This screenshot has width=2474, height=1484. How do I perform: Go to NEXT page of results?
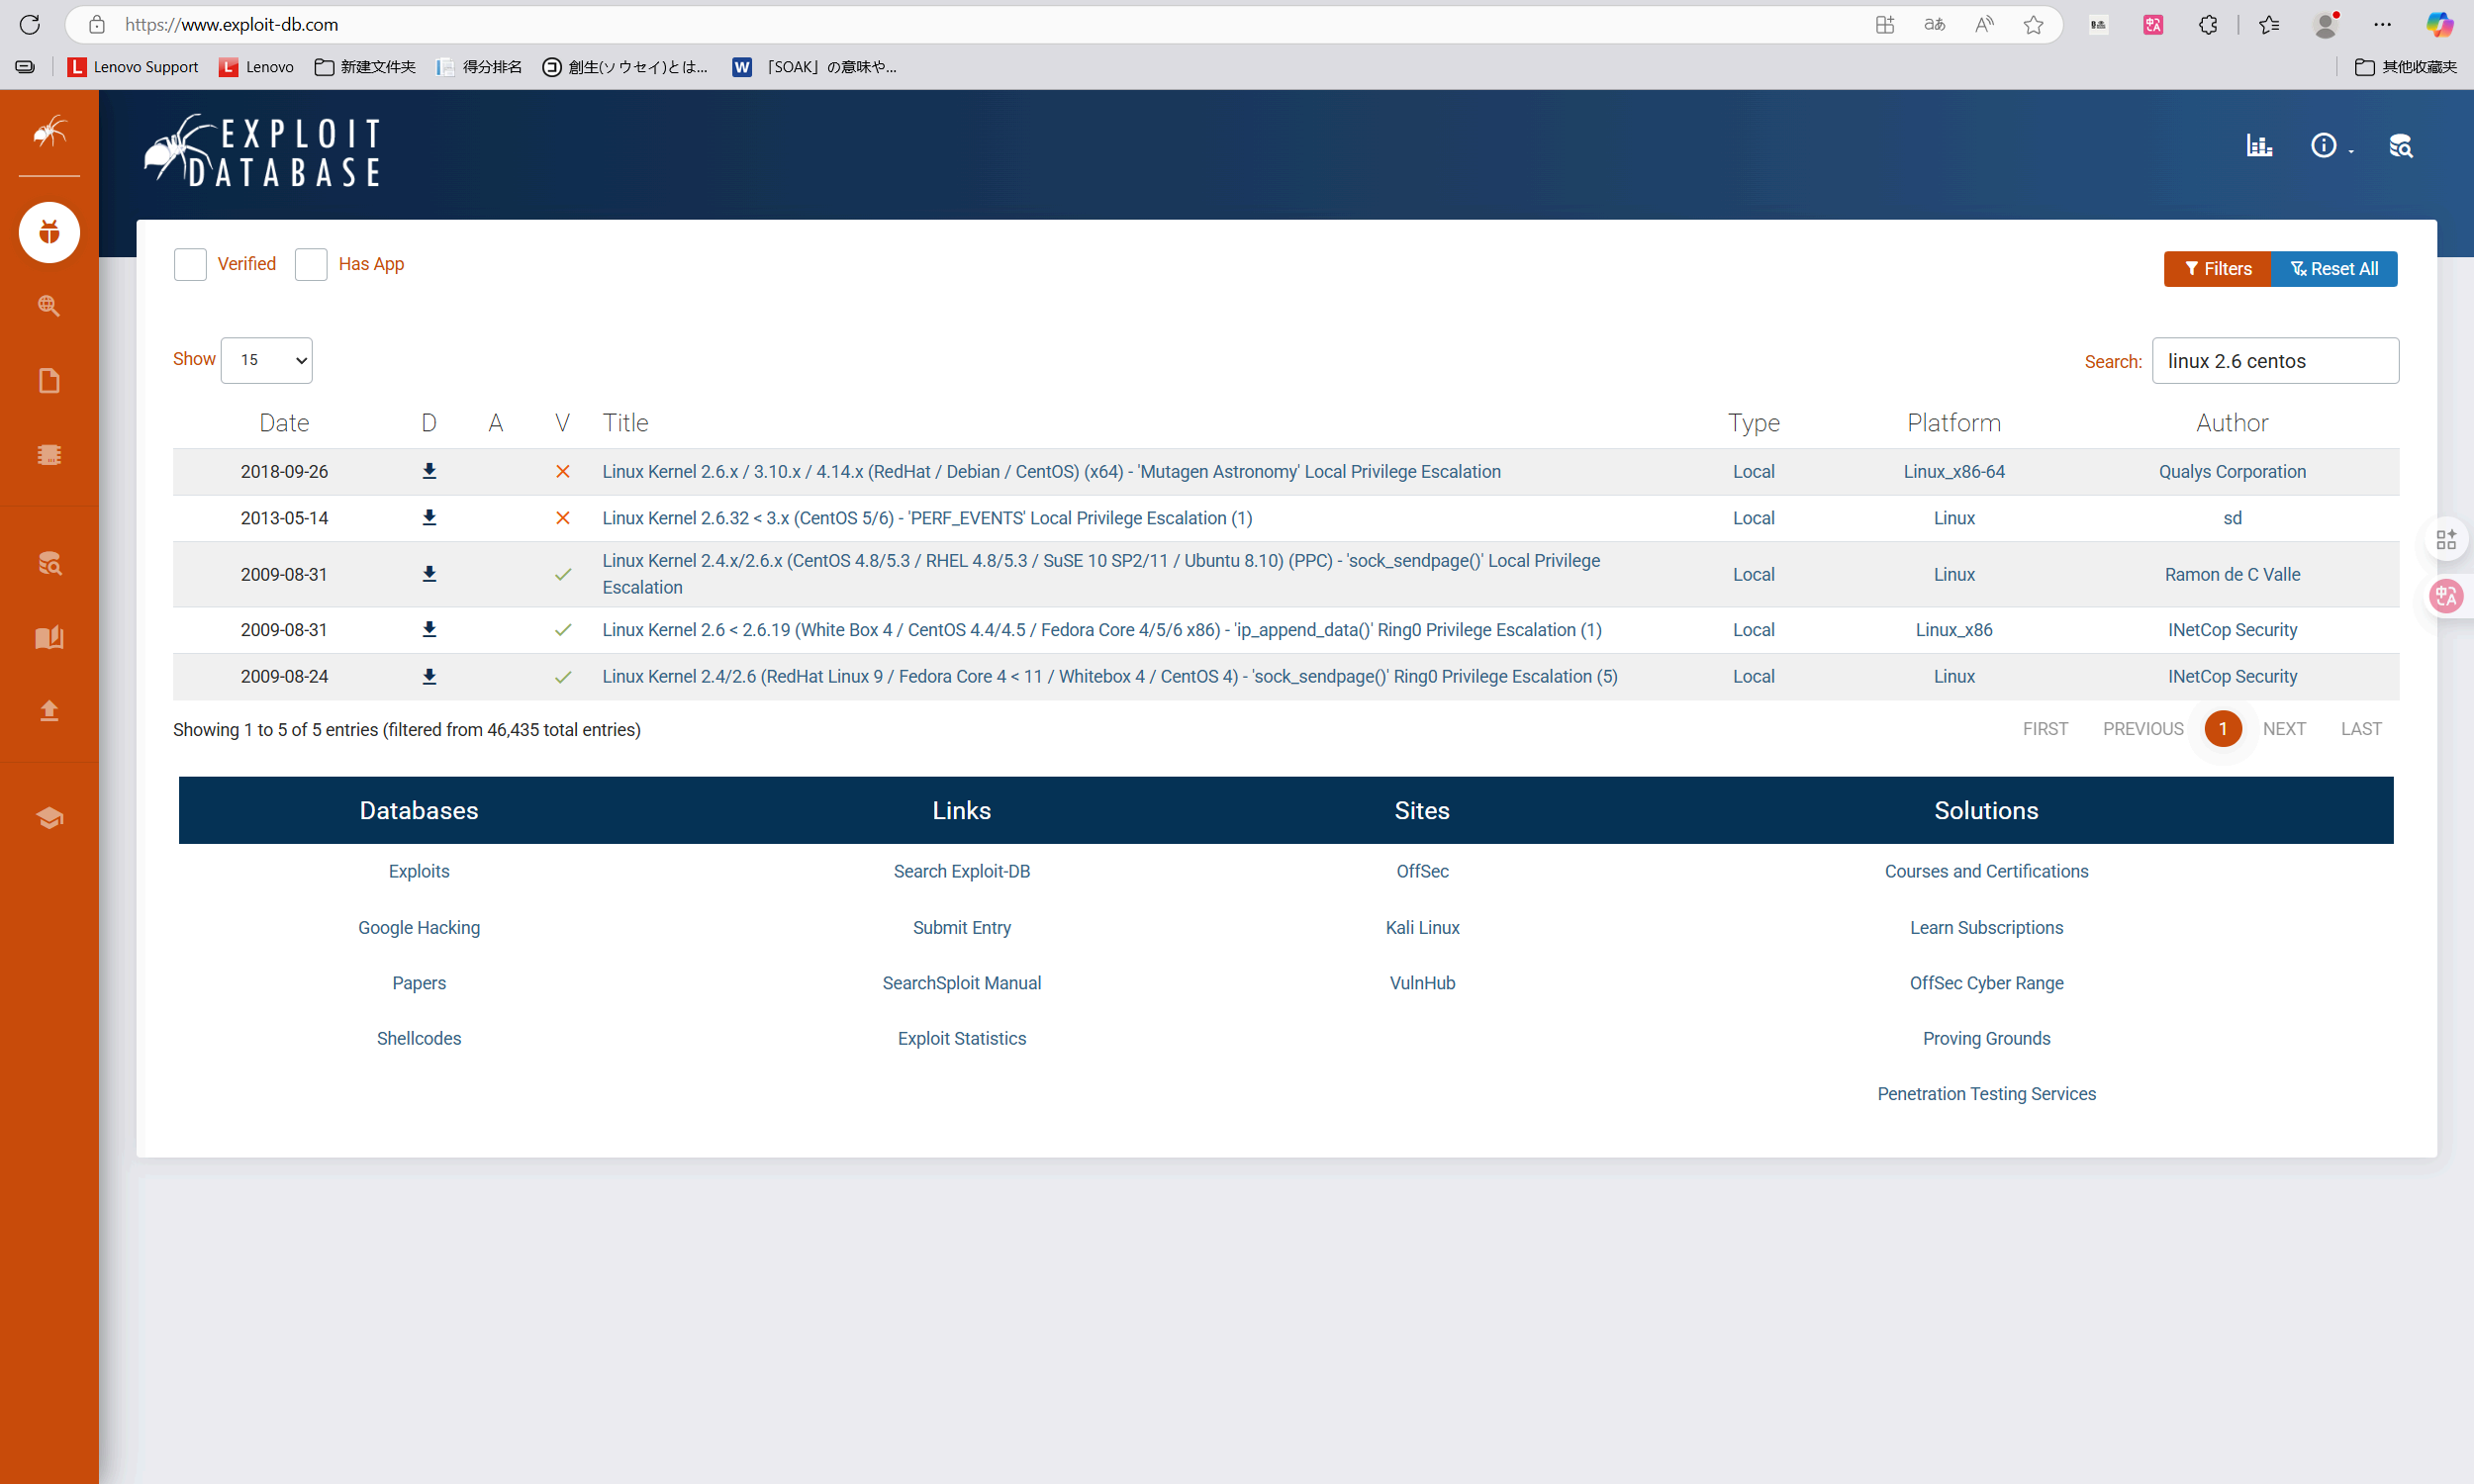coord(2283,729)
